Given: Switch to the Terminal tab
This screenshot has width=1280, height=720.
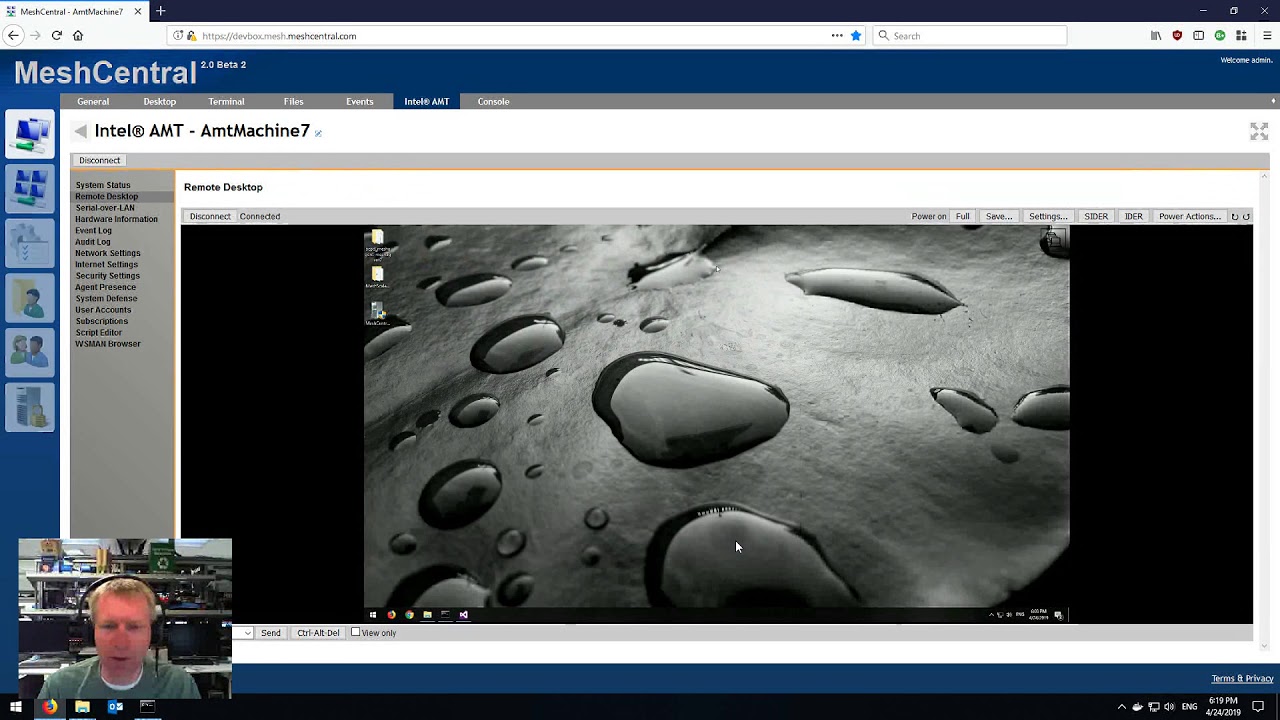Looking at the screenshot, I should click(x=226, y=101).
